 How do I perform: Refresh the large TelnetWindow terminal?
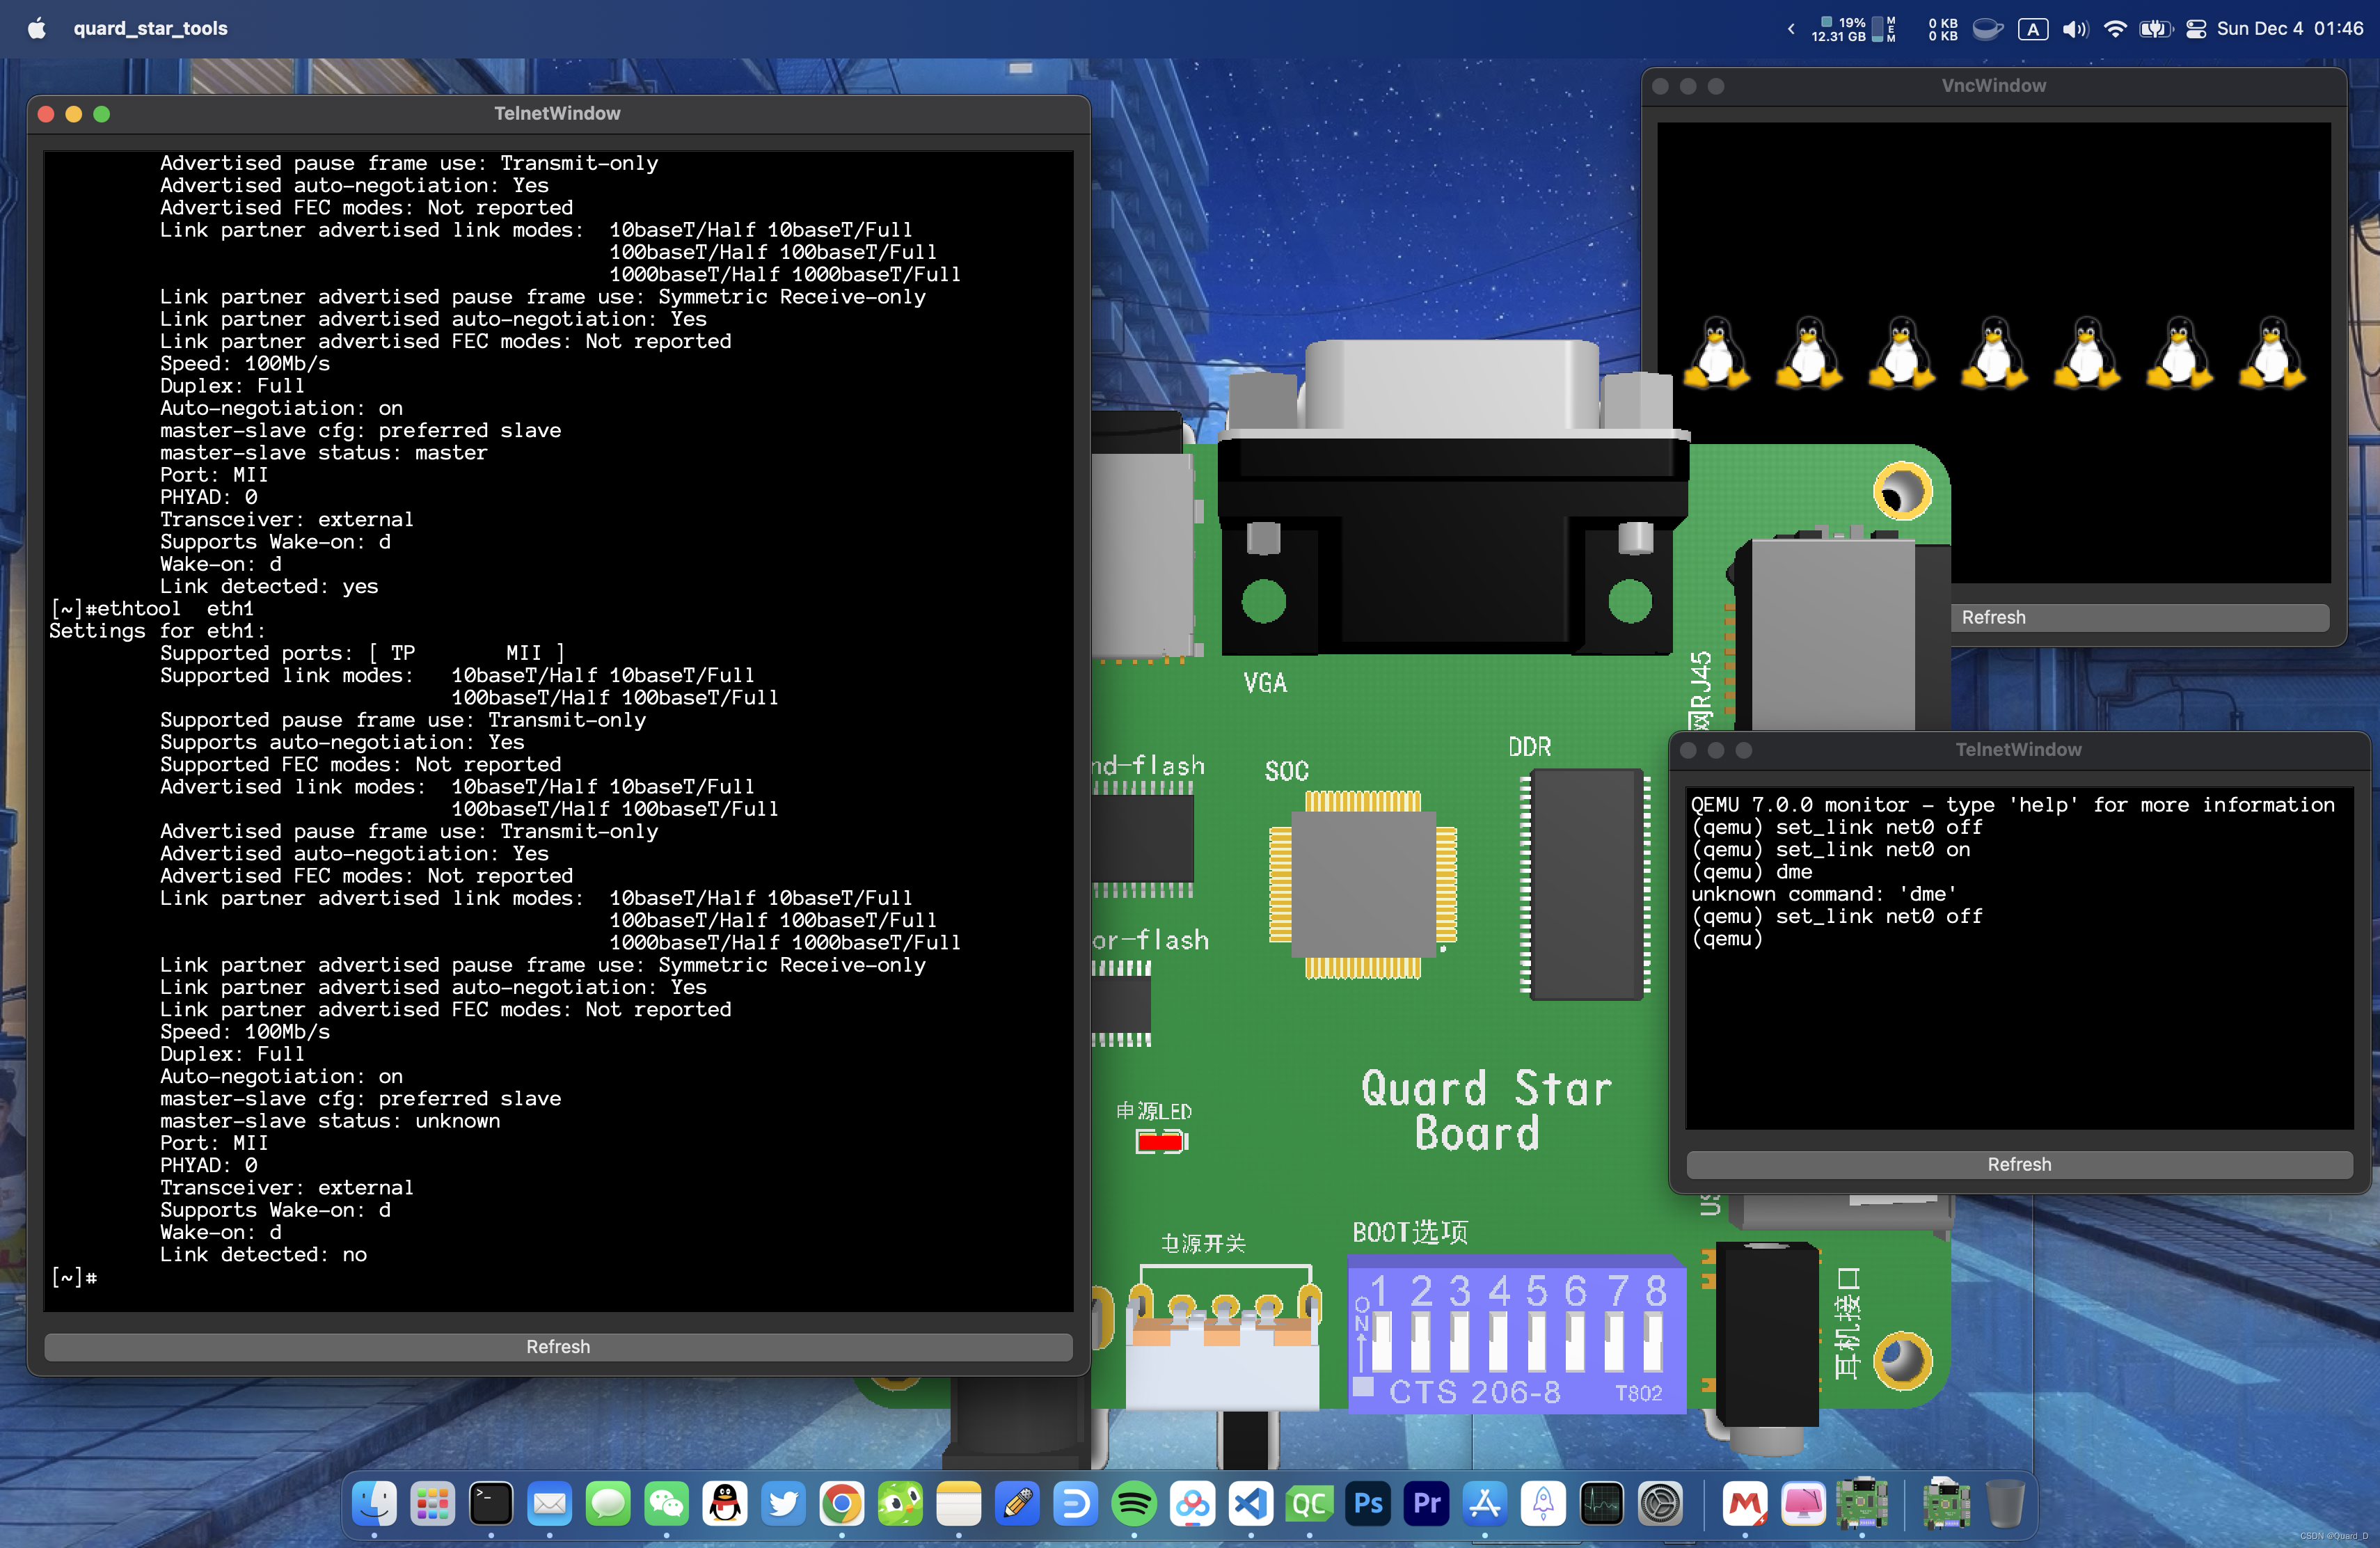(x=558, y=1347)
